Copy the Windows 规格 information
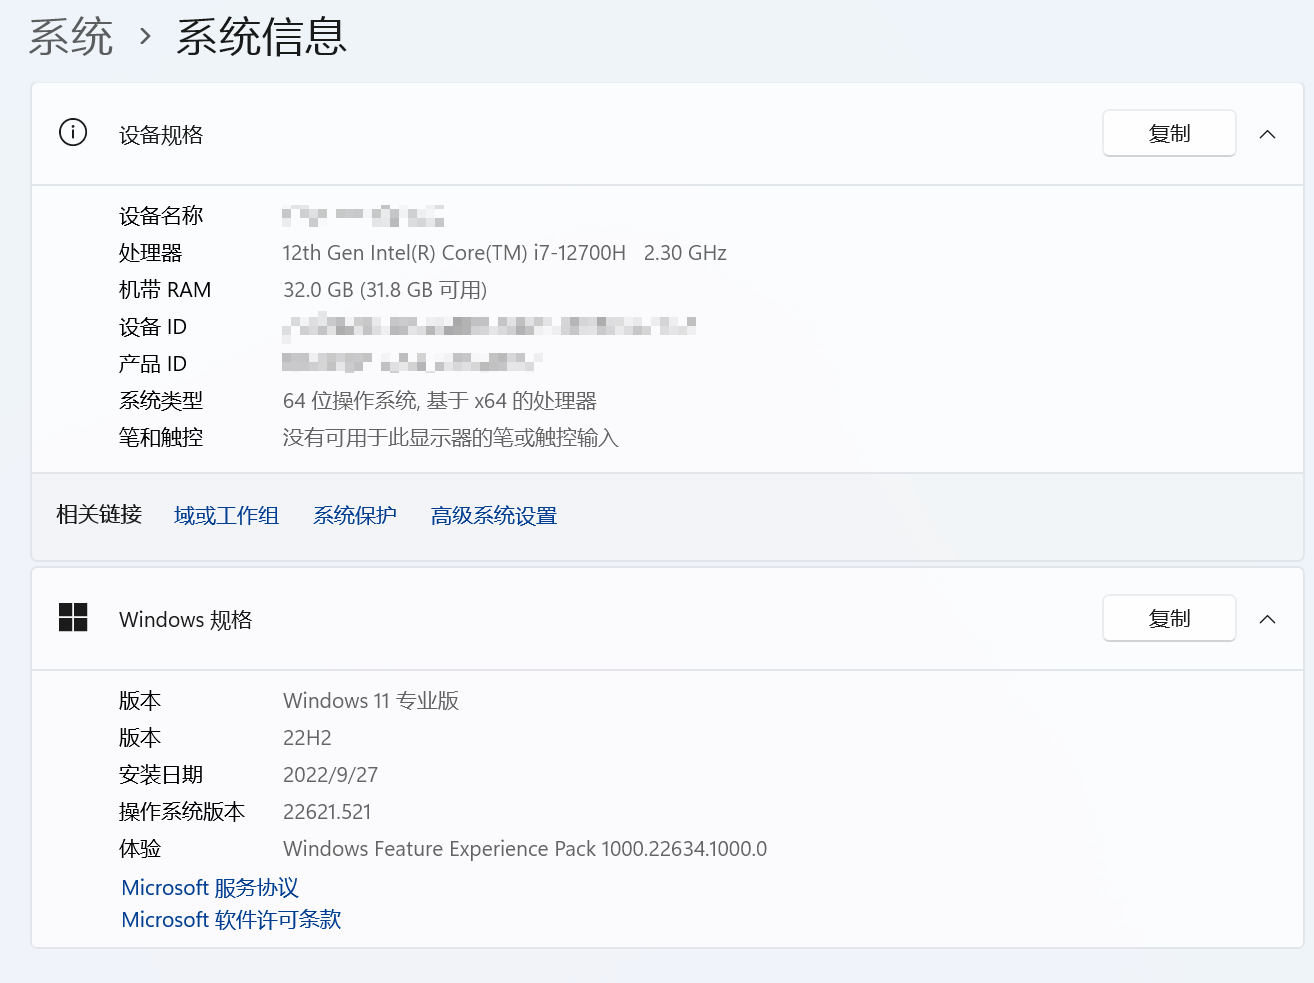The image size is (1314, 983). [1168, 617]
